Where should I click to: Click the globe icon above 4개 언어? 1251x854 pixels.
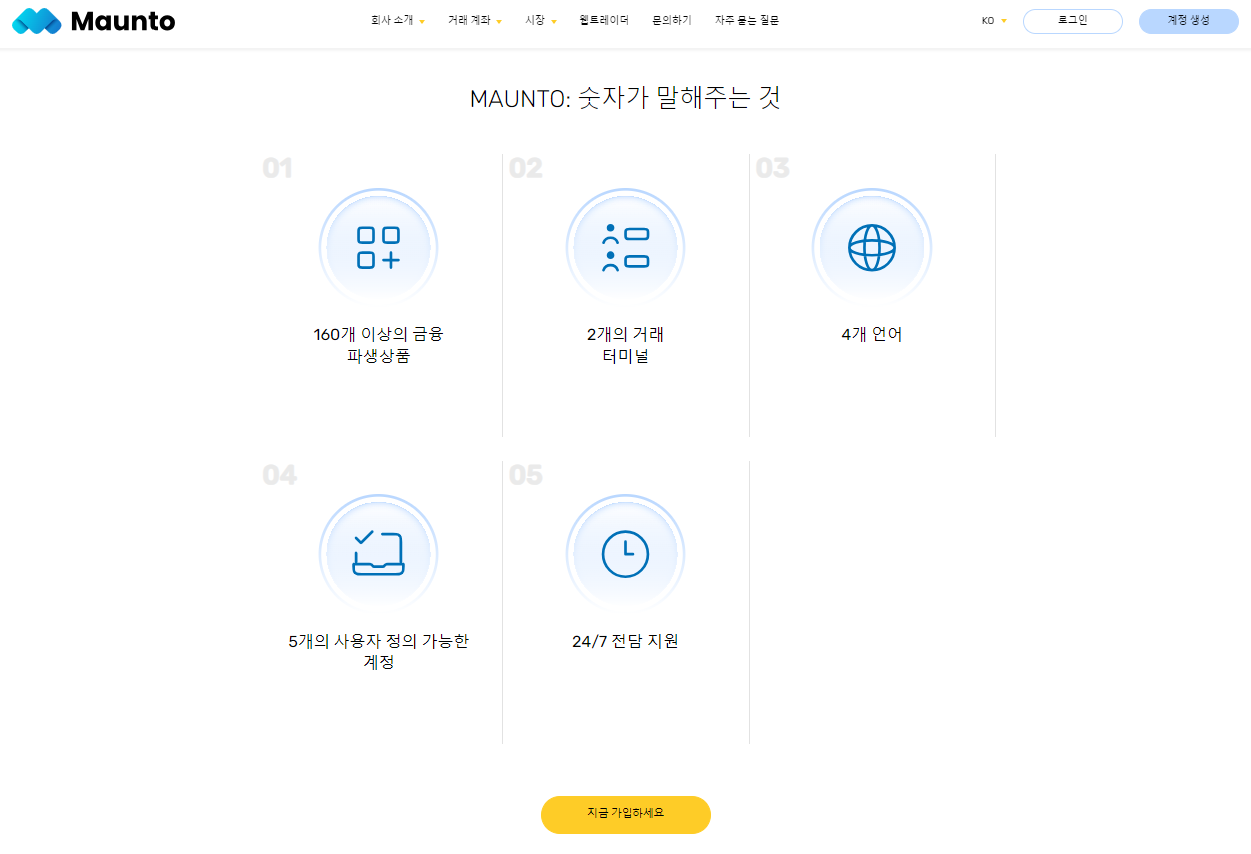coord(872,248)
